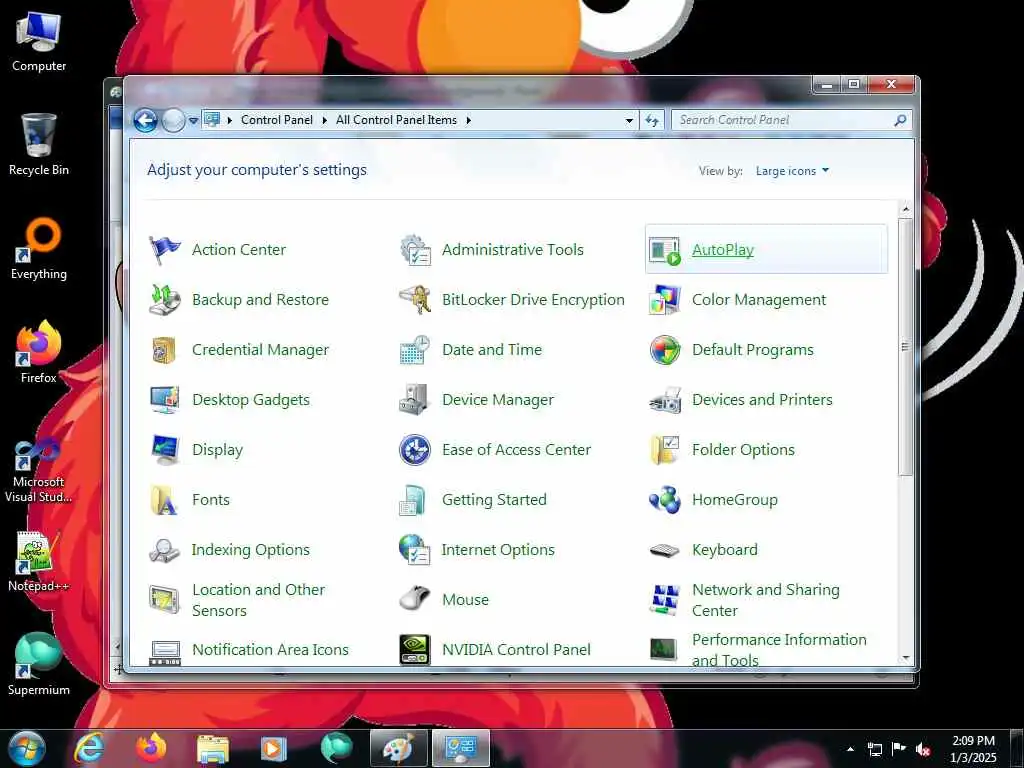Open the NVIDIA Control Panel icon
Image resolution: width=1024 pixels, height=768 pixels.
click(x=415, y=650)
